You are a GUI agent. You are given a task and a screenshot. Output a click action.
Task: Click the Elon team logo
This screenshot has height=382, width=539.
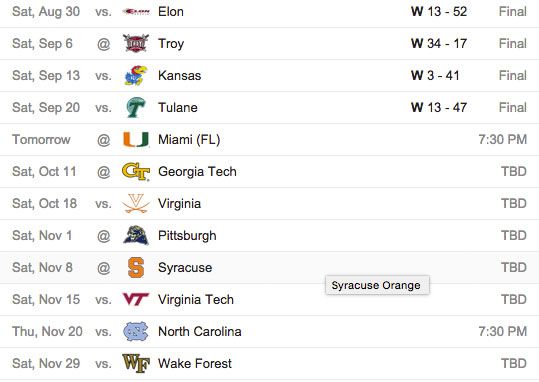pyautogui.click(x=136, y=12)
